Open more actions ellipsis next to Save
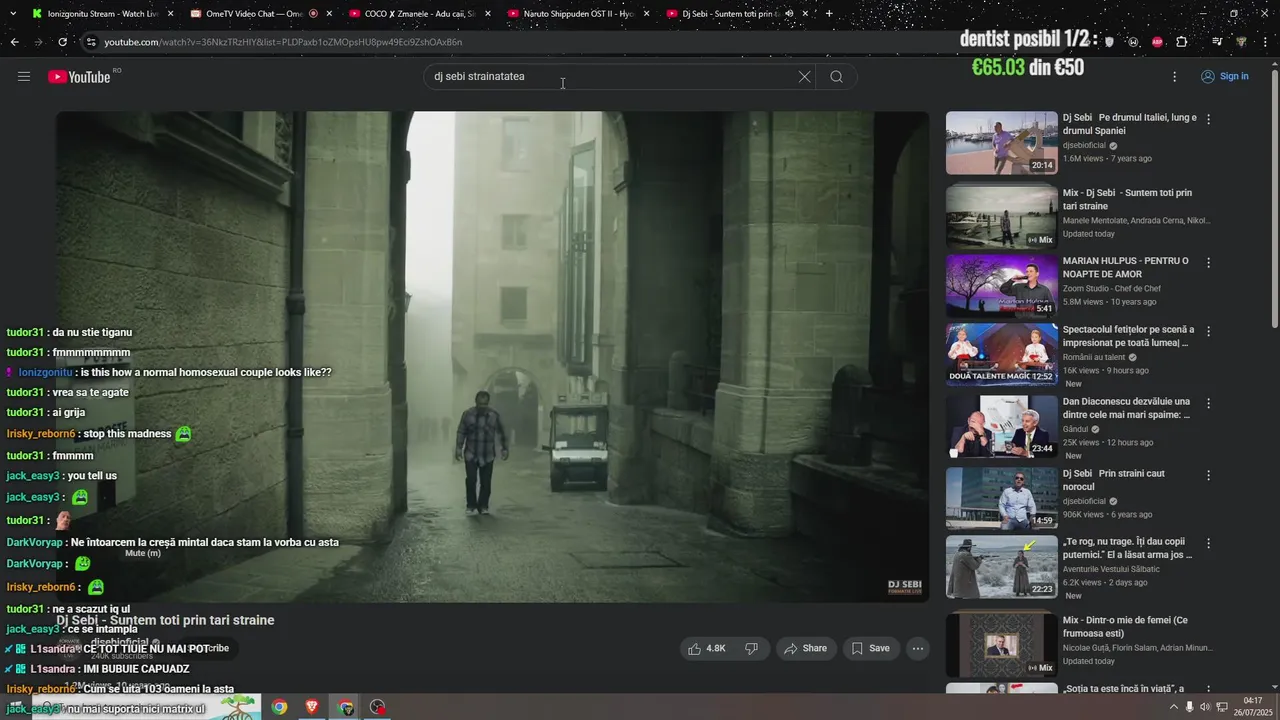Viewport: 1280px width, 720px height. pyautogui.click(x=918, y=648)
